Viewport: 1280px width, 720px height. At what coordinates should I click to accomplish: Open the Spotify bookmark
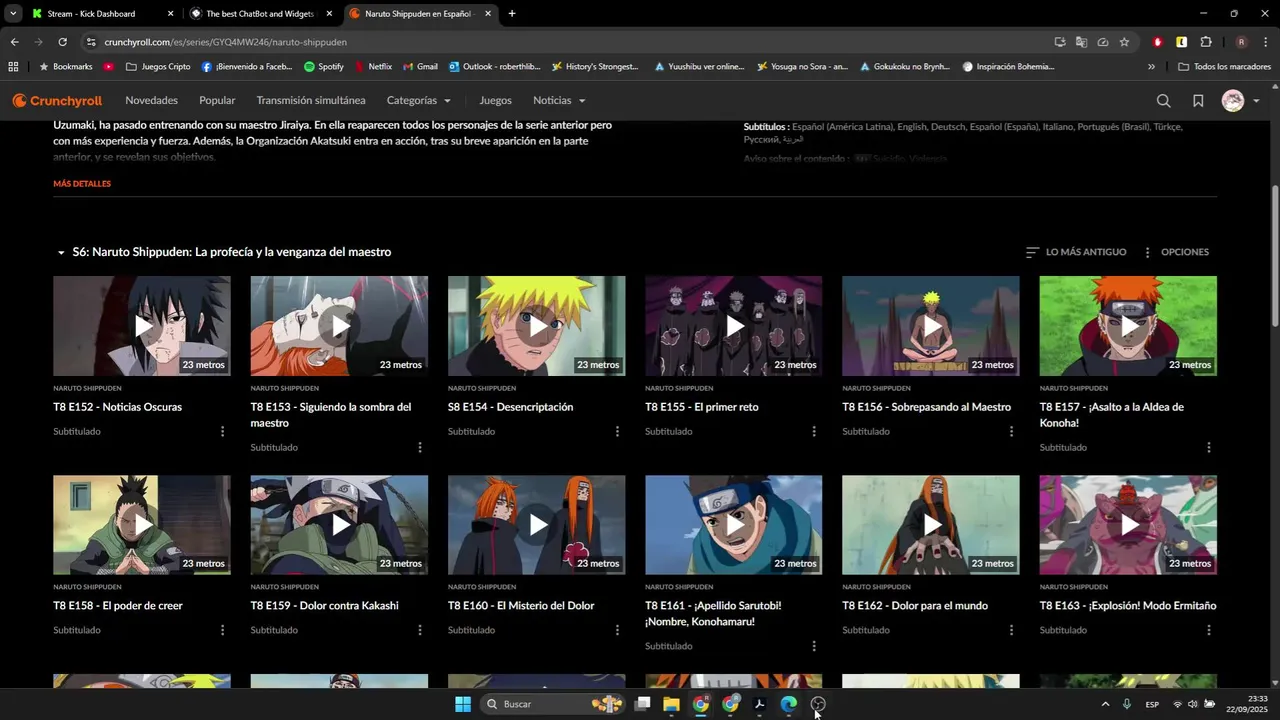coord(323,67)
